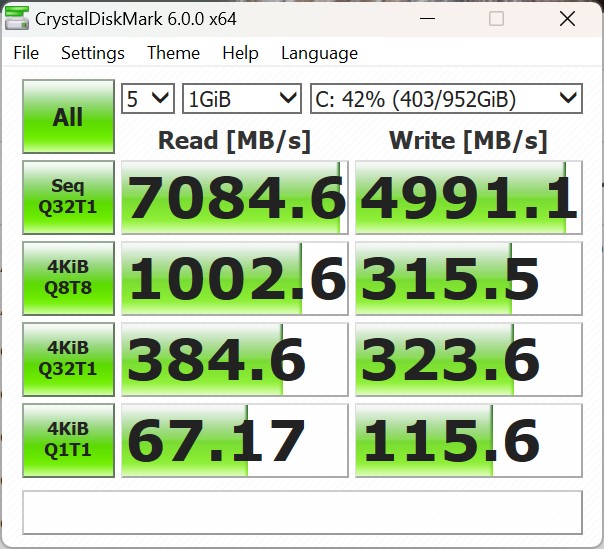
Task: Start the 4KiB Q32T1 test
Action: pyautogui.click(x=69, y=359)
